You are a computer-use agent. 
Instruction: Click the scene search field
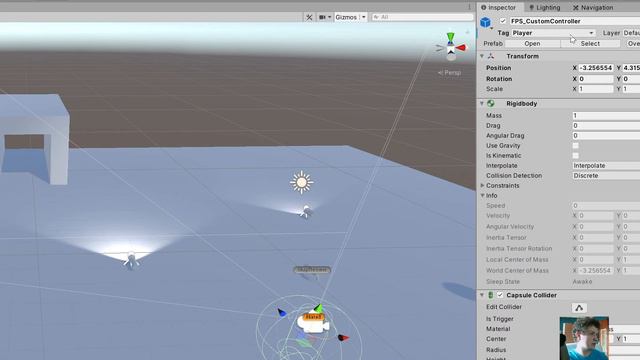point(422,17)
